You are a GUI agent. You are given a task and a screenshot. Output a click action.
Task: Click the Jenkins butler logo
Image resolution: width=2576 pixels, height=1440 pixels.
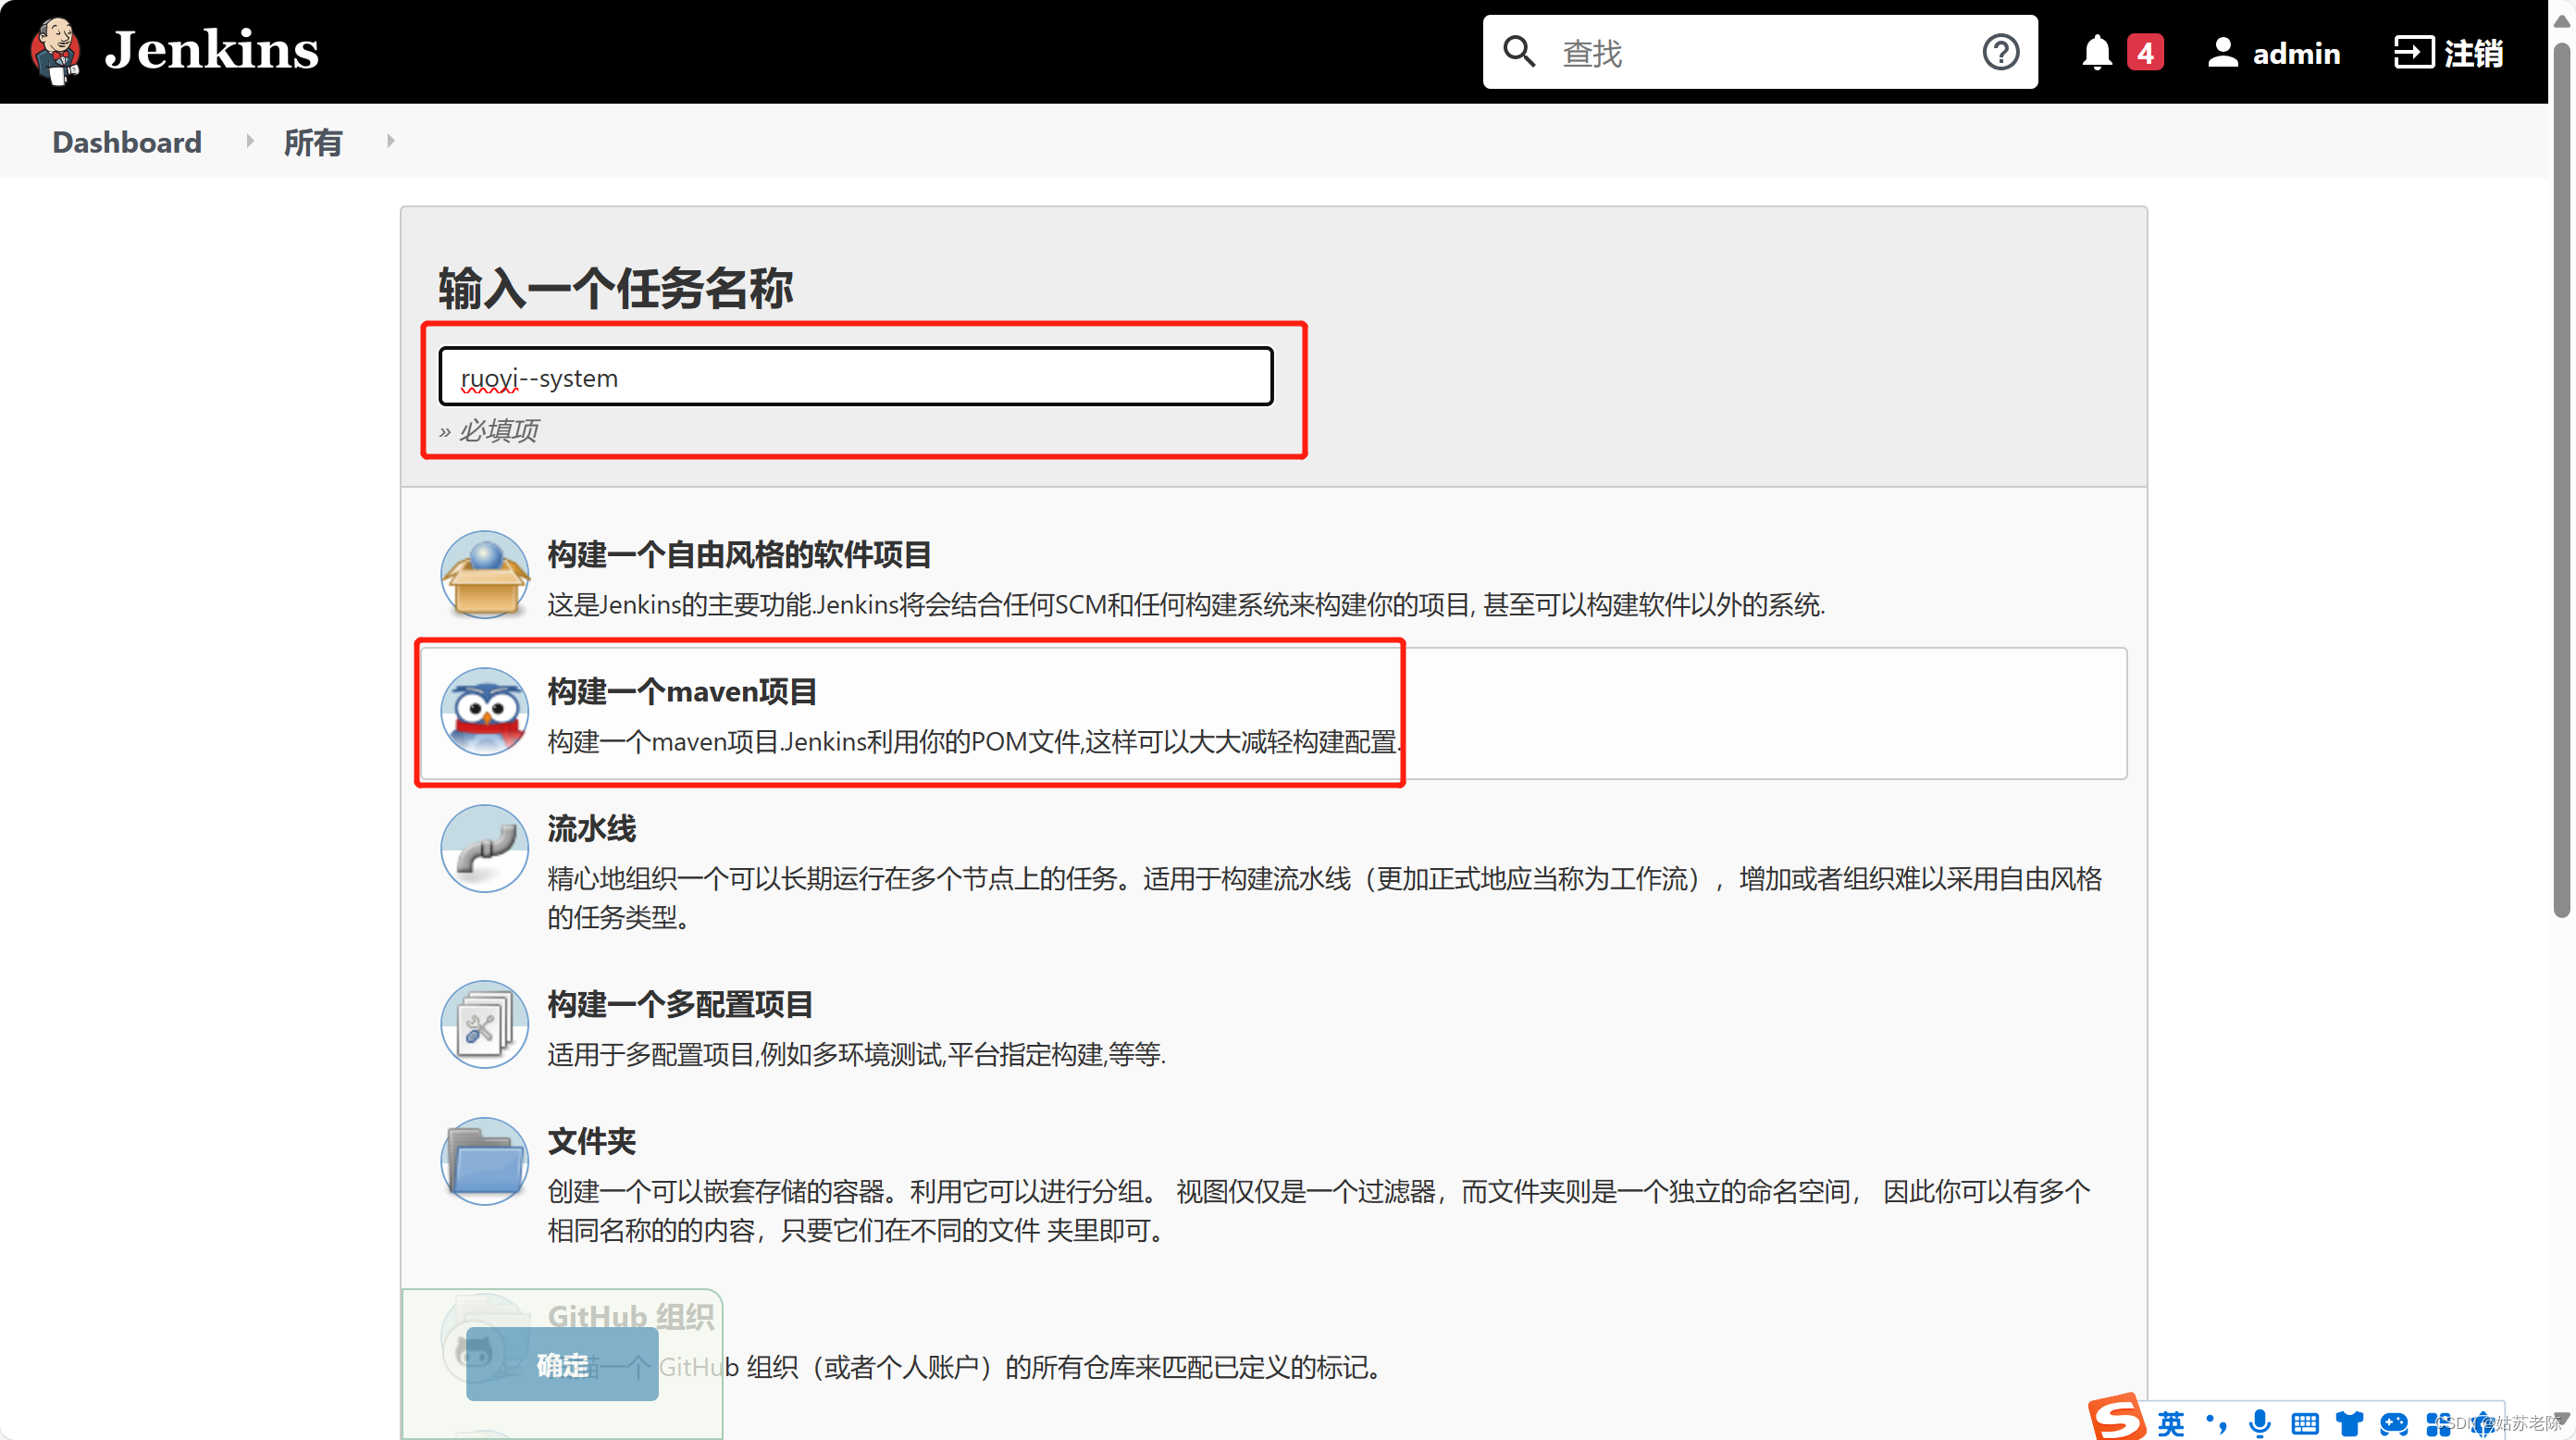55,50
